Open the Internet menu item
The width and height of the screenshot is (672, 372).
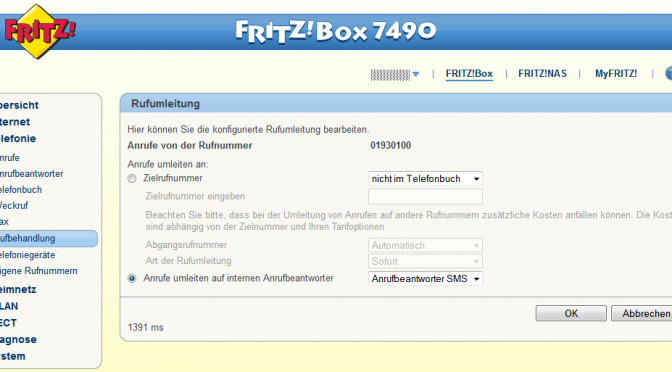(15, 122)
